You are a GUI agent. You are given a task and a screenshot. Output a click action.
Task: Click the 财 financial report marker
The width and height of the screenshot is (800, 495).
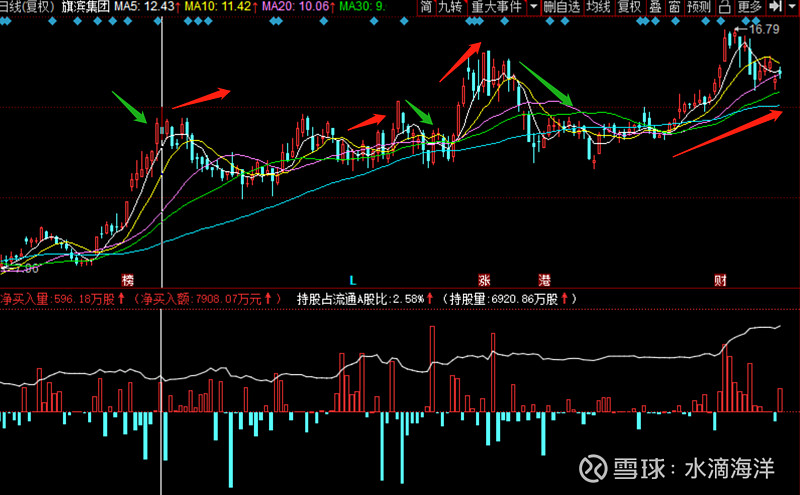click(720, 279)
